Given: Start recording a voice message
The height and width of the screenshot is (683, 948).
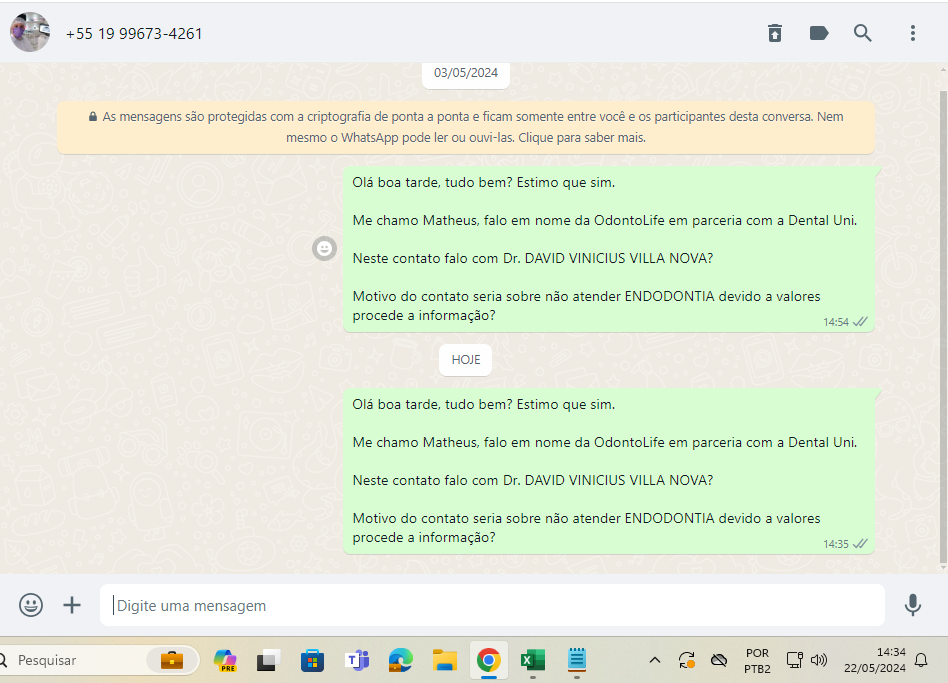Looking at the screenshot, I should pos(912,605).
